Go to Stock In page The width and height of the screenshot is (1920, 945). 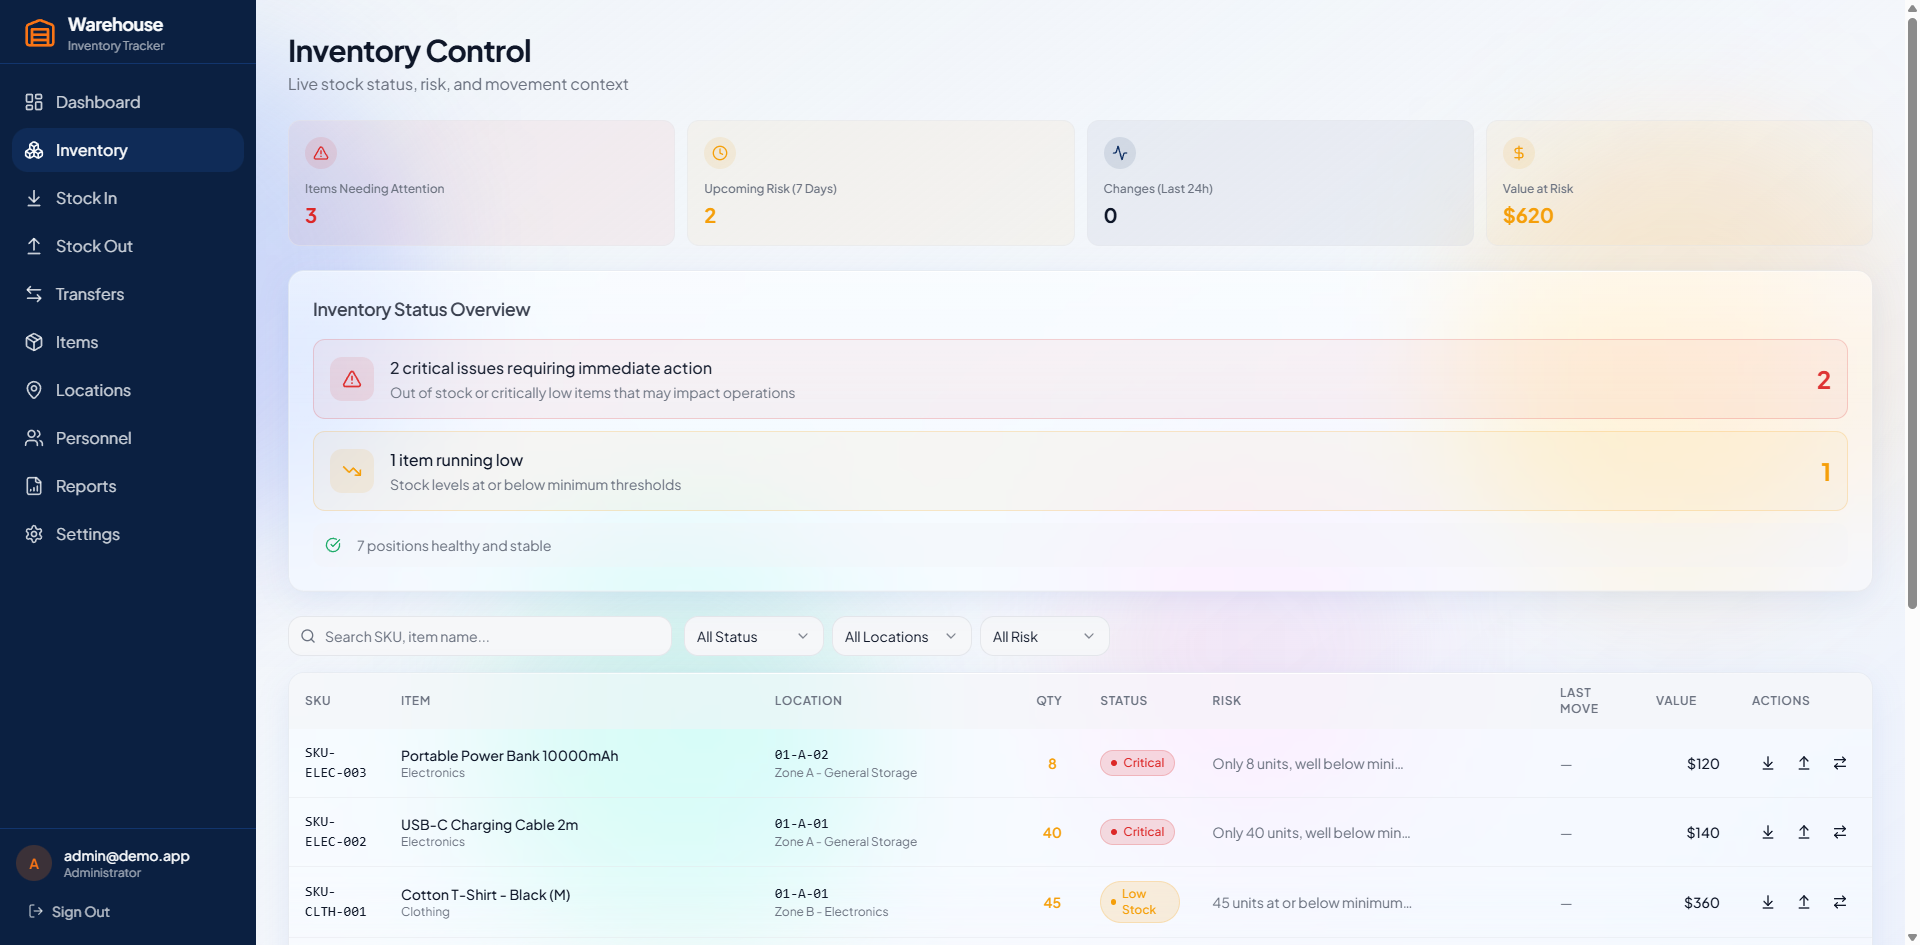[x=86, y=198]
